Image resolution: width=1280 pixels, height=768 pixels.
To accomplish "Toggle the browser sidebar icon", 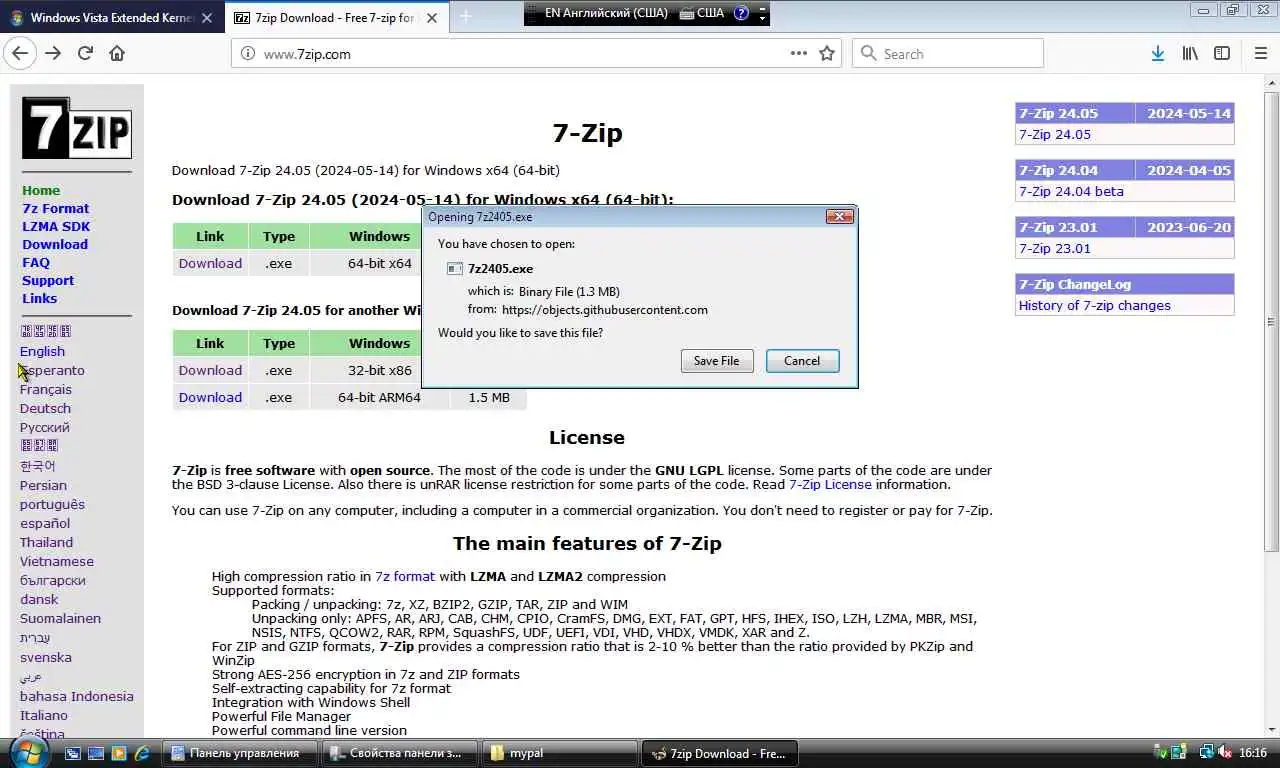I will (x=1222, y=54).
